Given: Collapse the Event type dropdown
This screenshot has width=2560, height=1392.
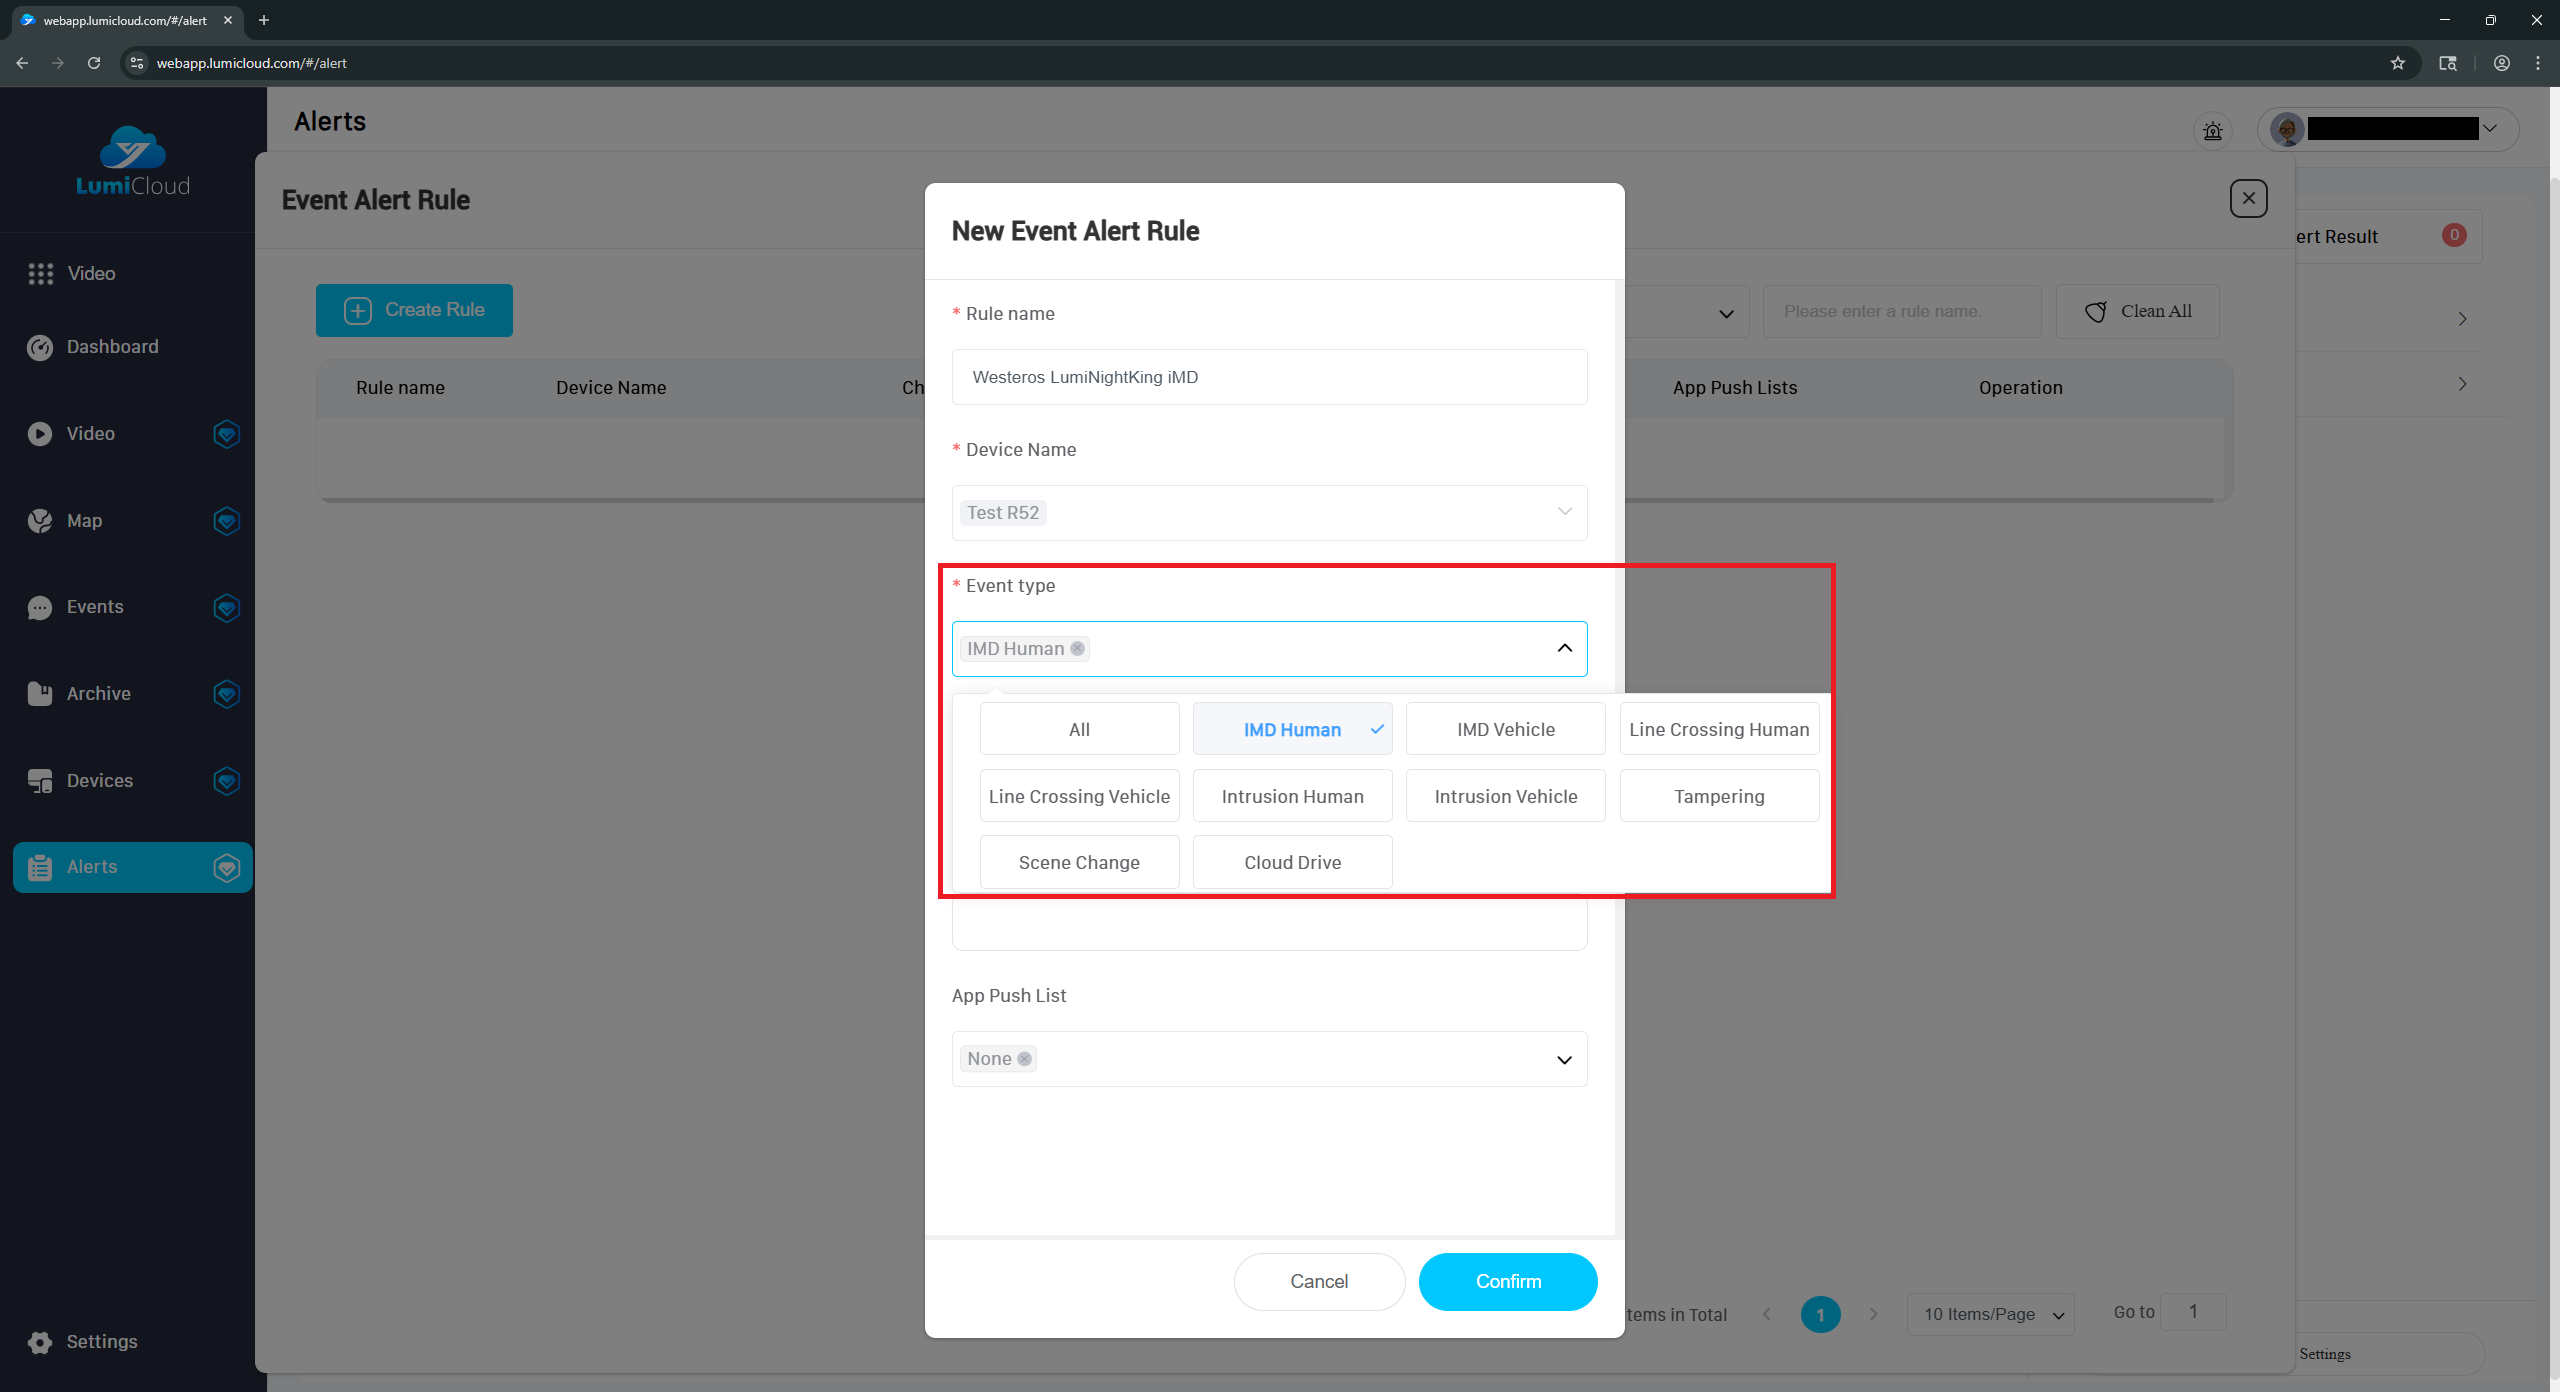Looking at the screenshot, I should pos(1564,648).
